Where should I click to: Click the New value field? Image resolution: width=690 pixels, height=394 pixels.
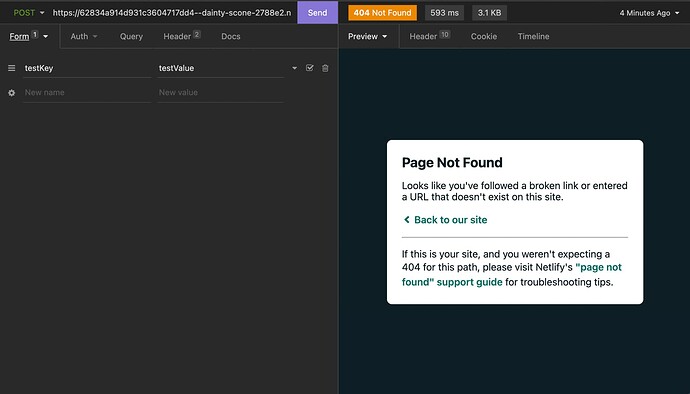point(220,92)
